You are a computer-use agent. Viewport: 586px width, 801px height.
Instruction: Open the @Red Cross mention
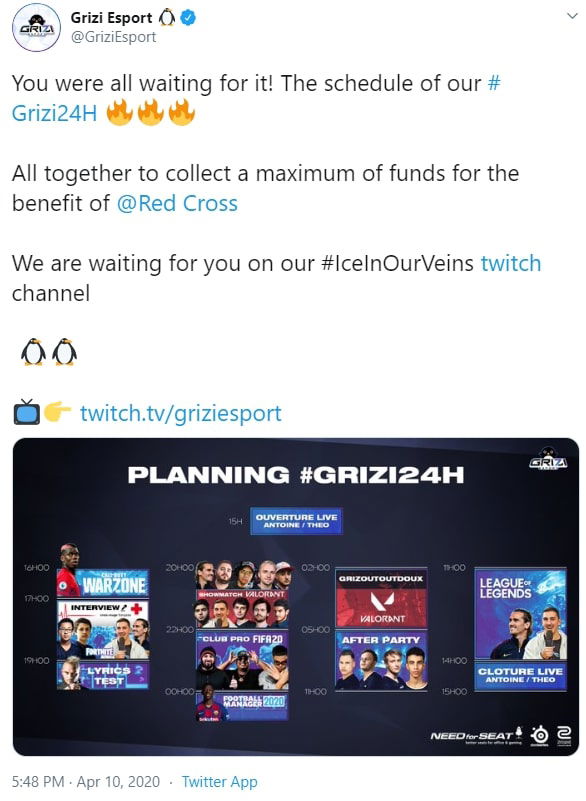(177, 203)
